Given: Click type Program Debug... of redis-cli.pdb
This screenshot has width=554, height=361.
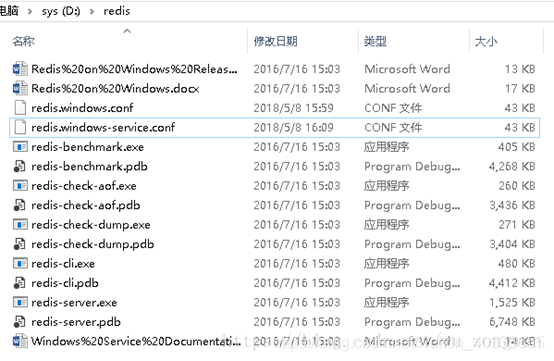Looking at the screenshot, I should (412, 283).
